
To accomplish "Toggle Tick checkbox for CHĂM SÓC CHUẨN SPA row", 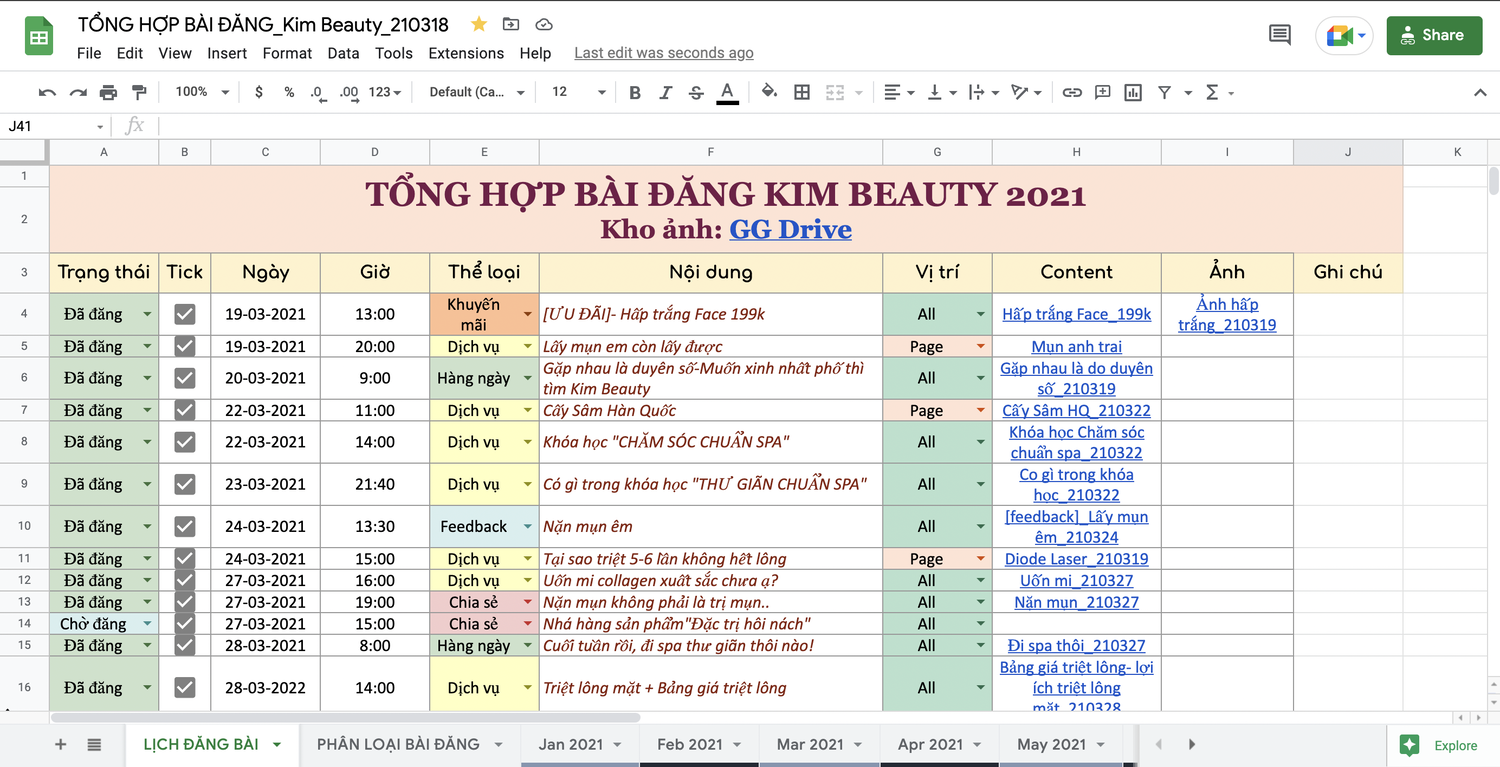I will tap(185, 442).
